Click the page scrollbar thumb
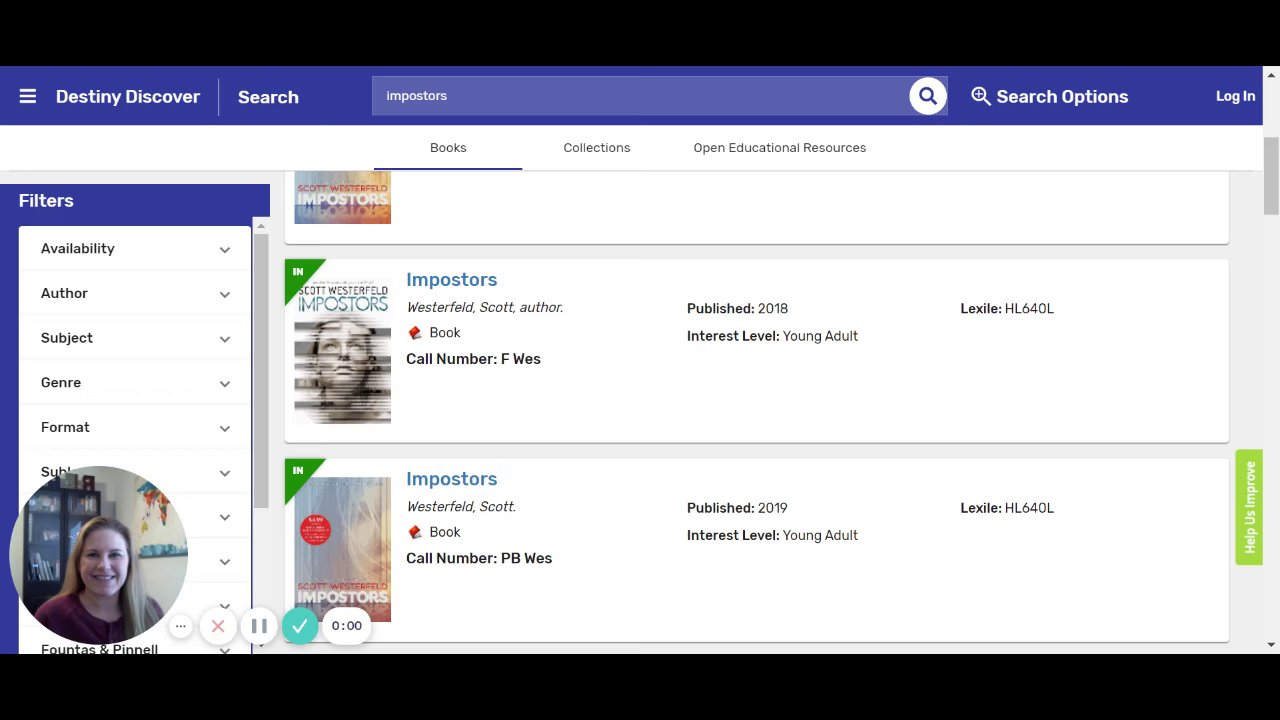The width and height of the screenshot is (1280, 720). coord(1271,176)
